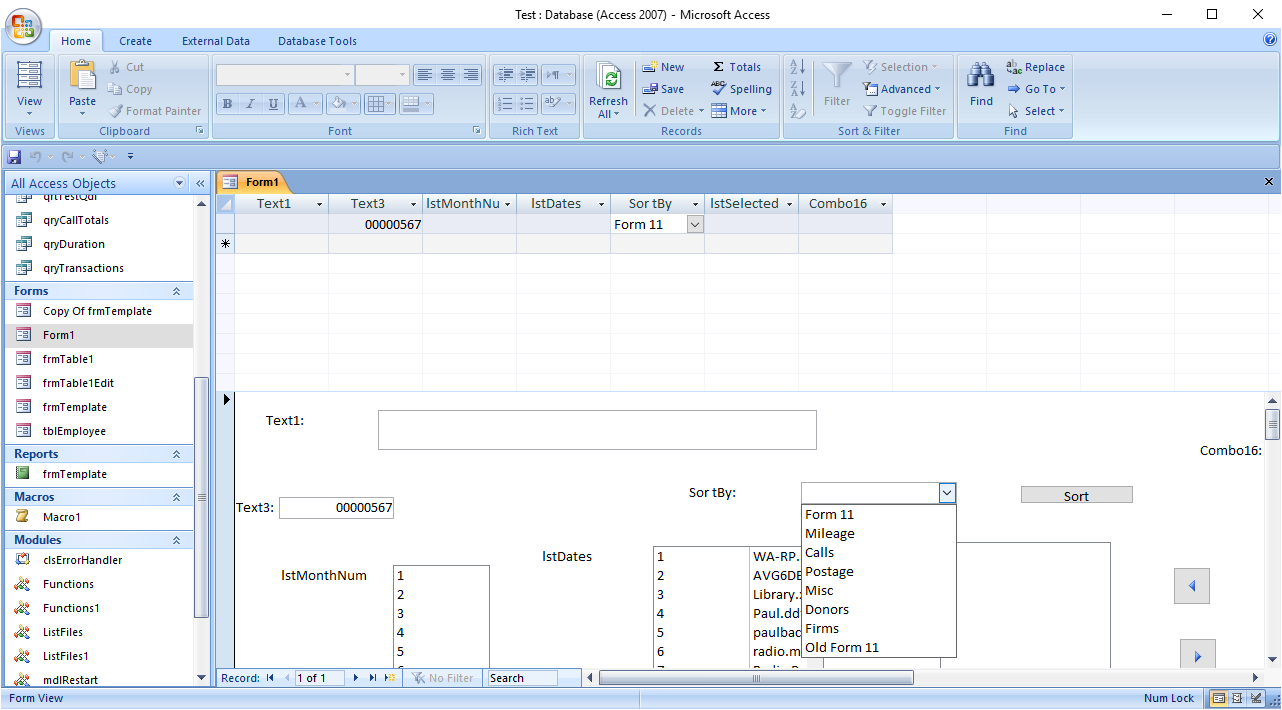Go to first record
This screenshot has width=1282, height=710.
[270, 678]
